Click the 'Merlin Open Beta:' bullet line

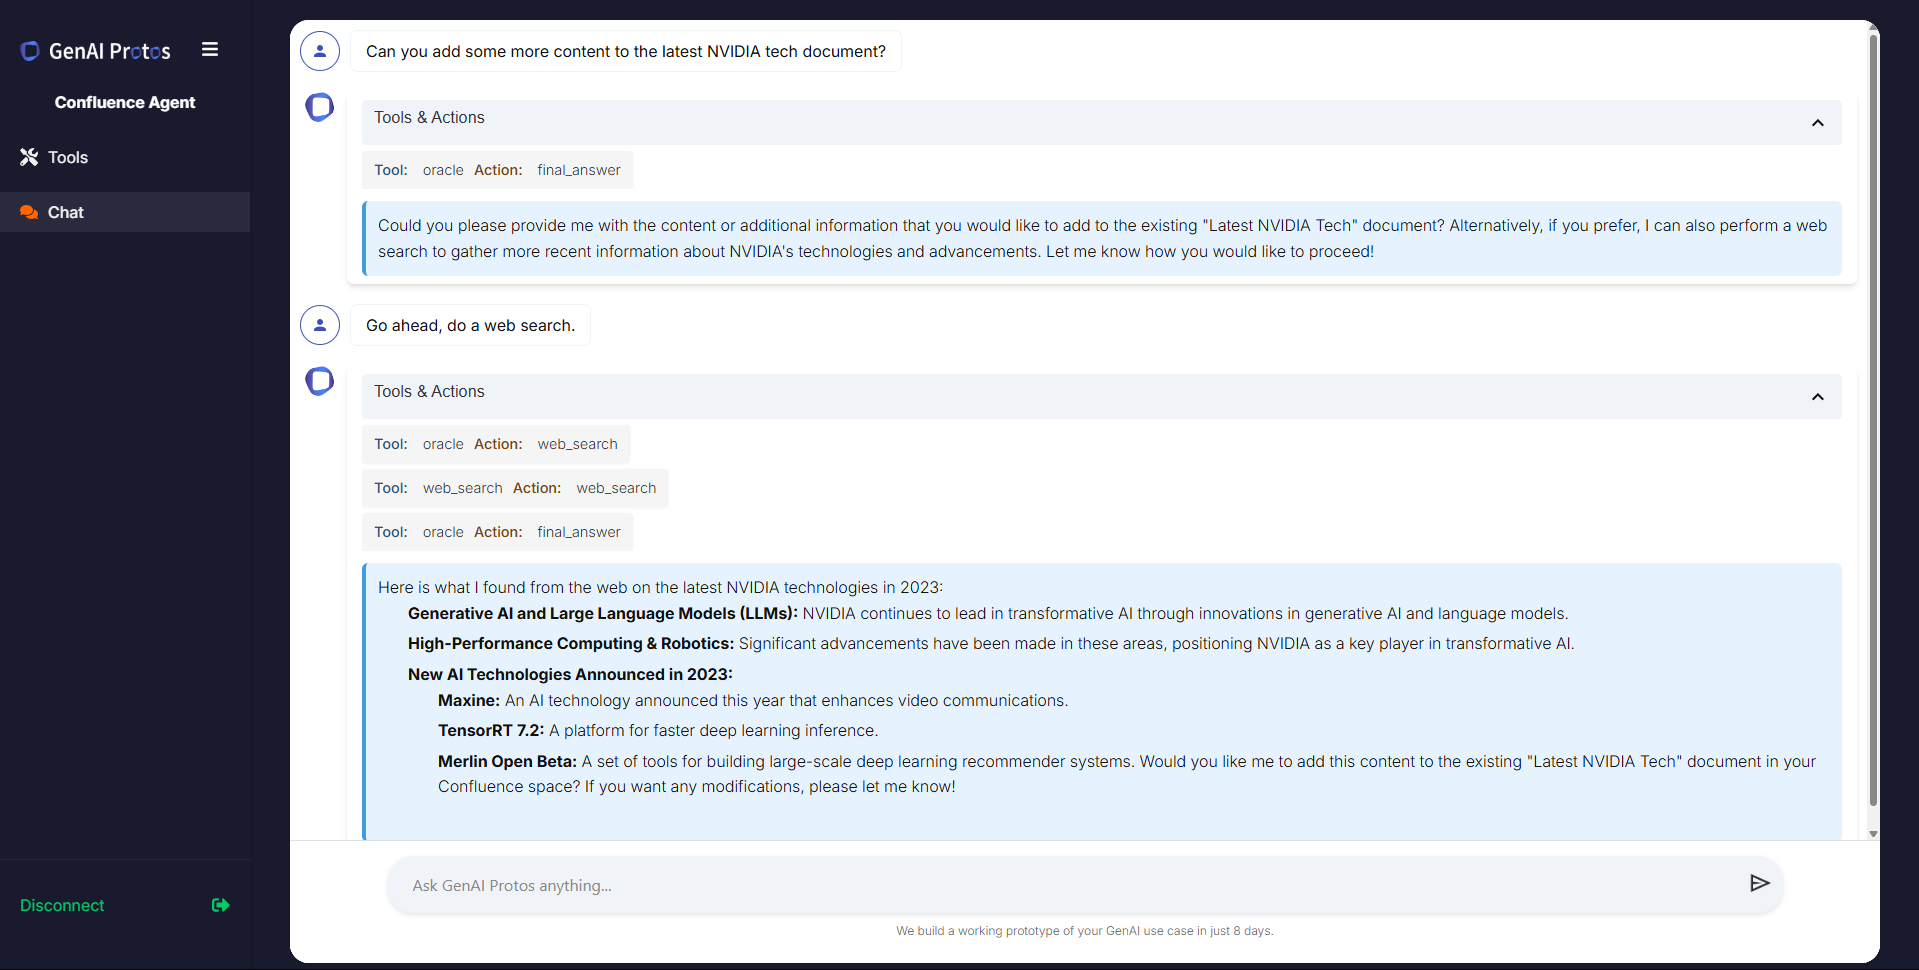pos(1127,774)
